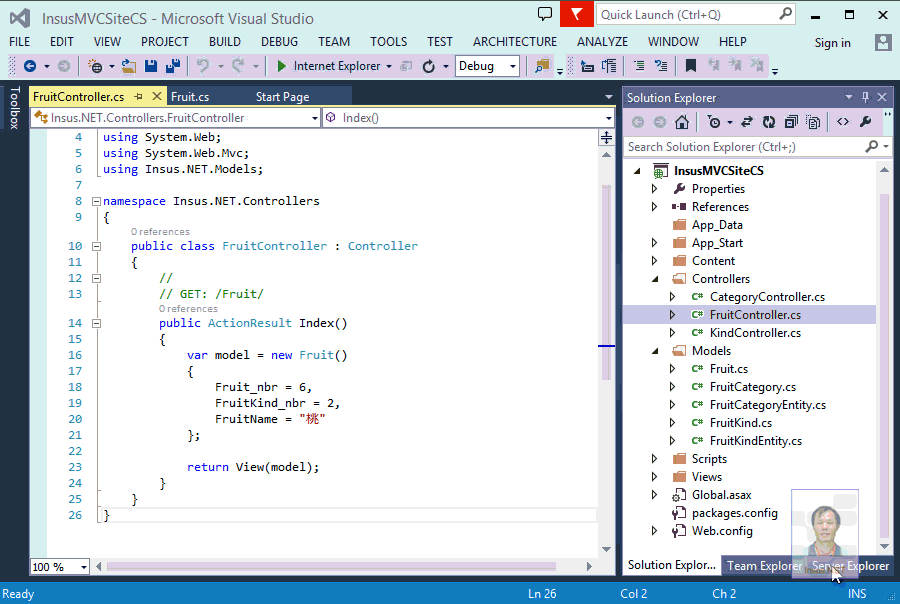The image size is (900, 604).
Task: Click the Open File toolbar icon
Action: point(129,67)
